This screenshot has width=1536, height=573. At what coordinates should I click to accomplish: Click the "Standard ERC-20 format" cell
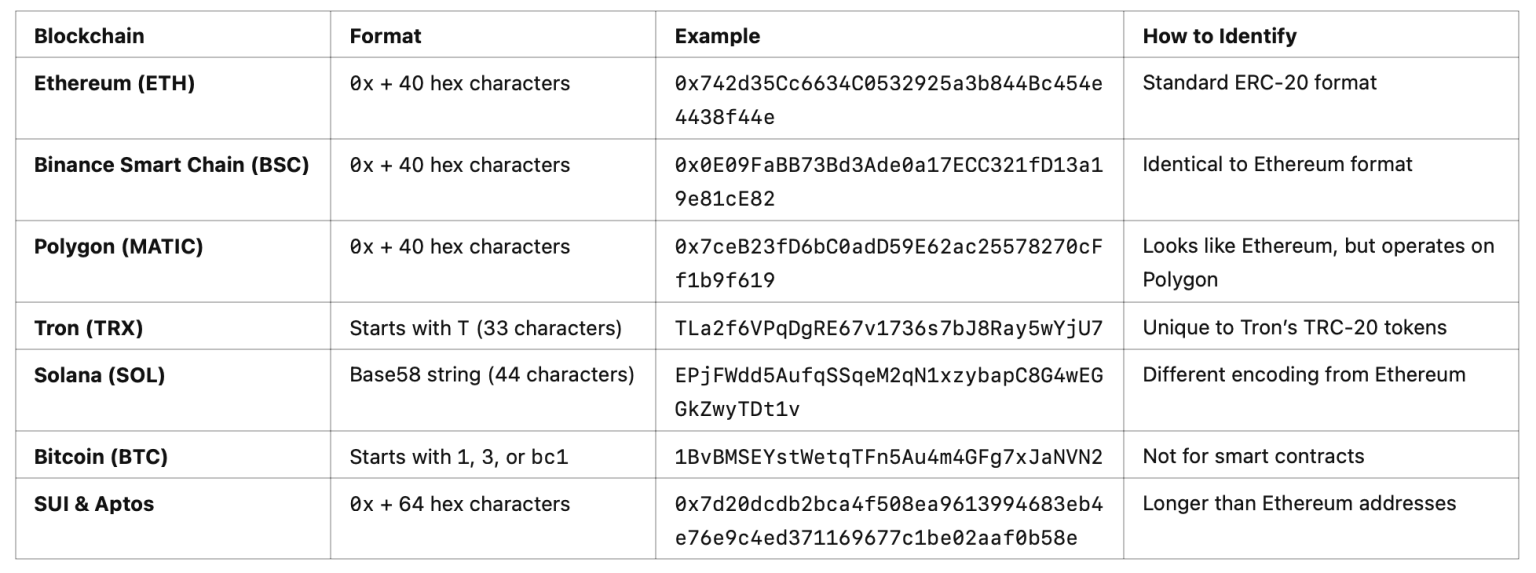click(1259, 83)
